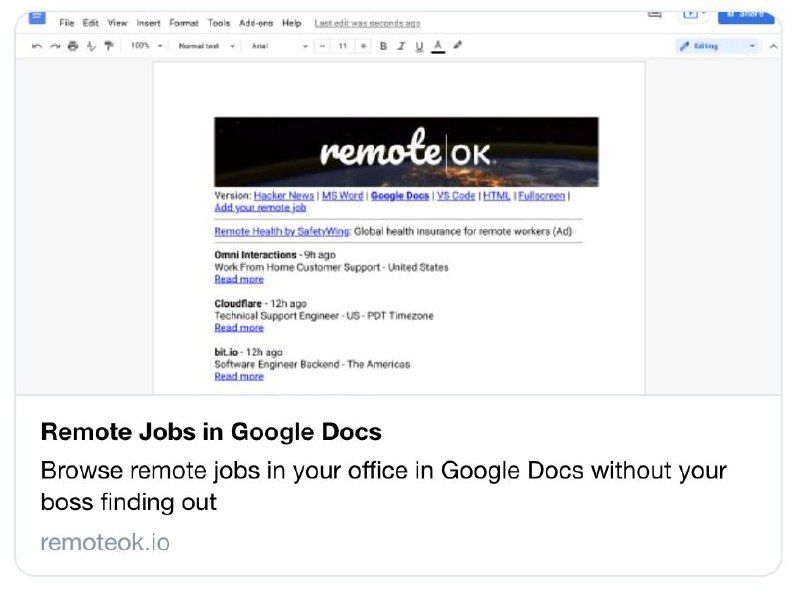Click Work From Home Customer Support line

coord(331,267)
